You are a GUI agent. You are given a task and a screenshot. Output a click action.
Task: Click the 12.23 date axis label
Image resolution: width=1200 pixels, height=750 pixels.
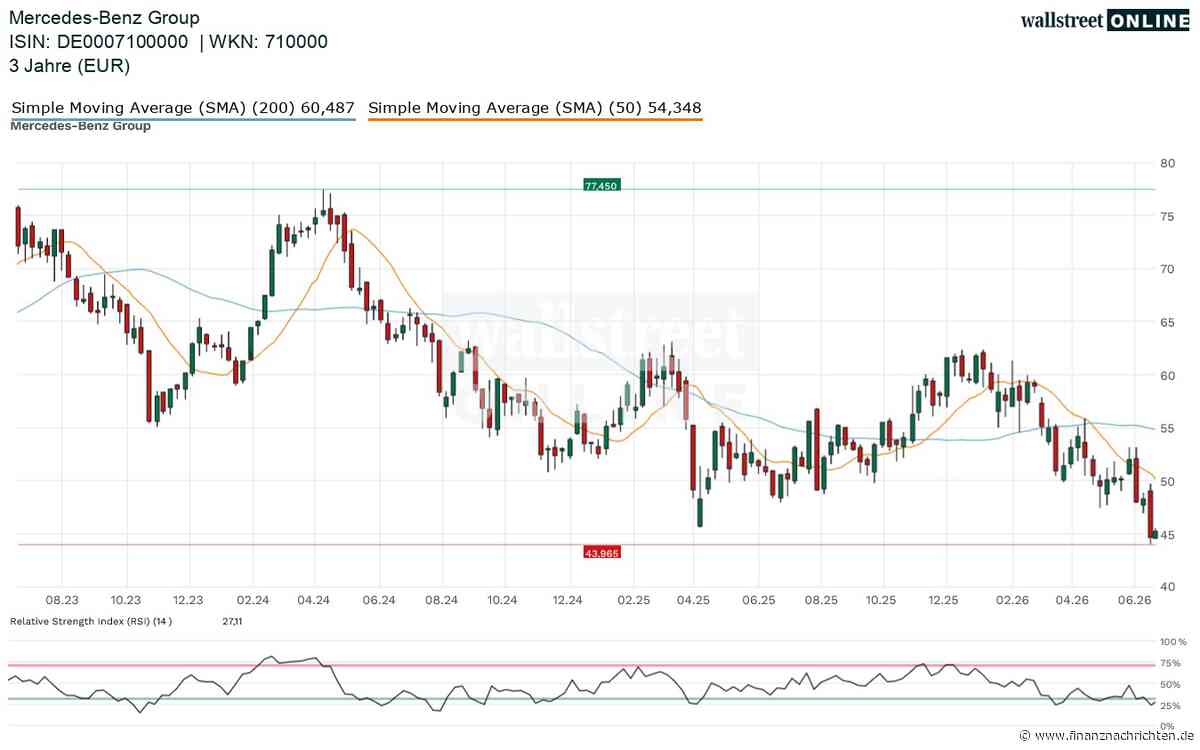point(188,600)
